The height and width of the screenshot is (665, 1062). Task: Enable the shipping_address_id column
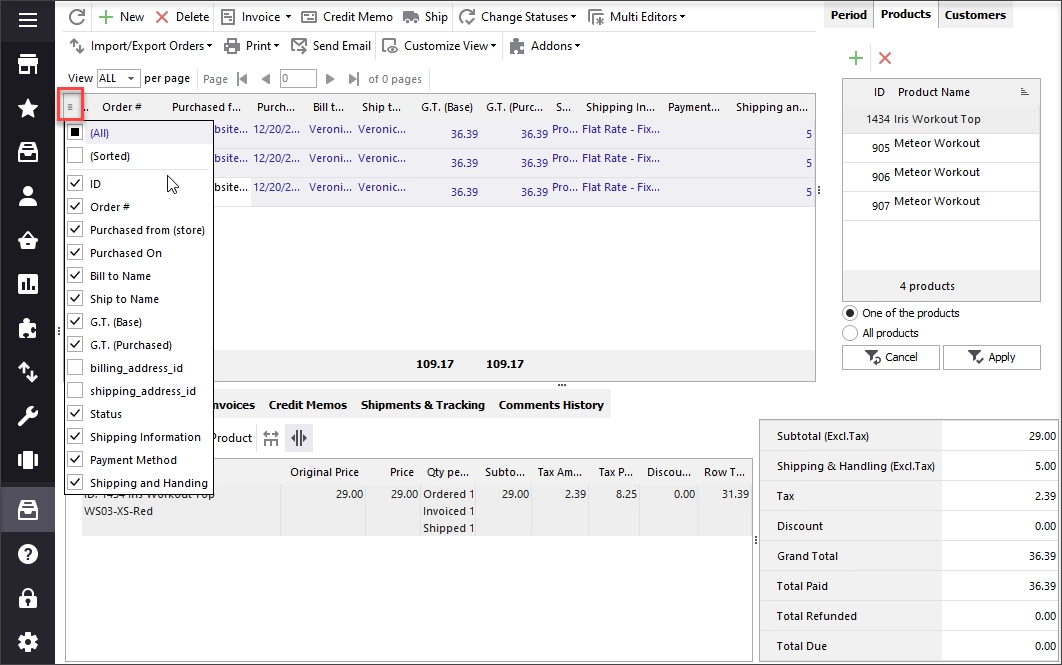pyautogui.click(x=75, y=391)
